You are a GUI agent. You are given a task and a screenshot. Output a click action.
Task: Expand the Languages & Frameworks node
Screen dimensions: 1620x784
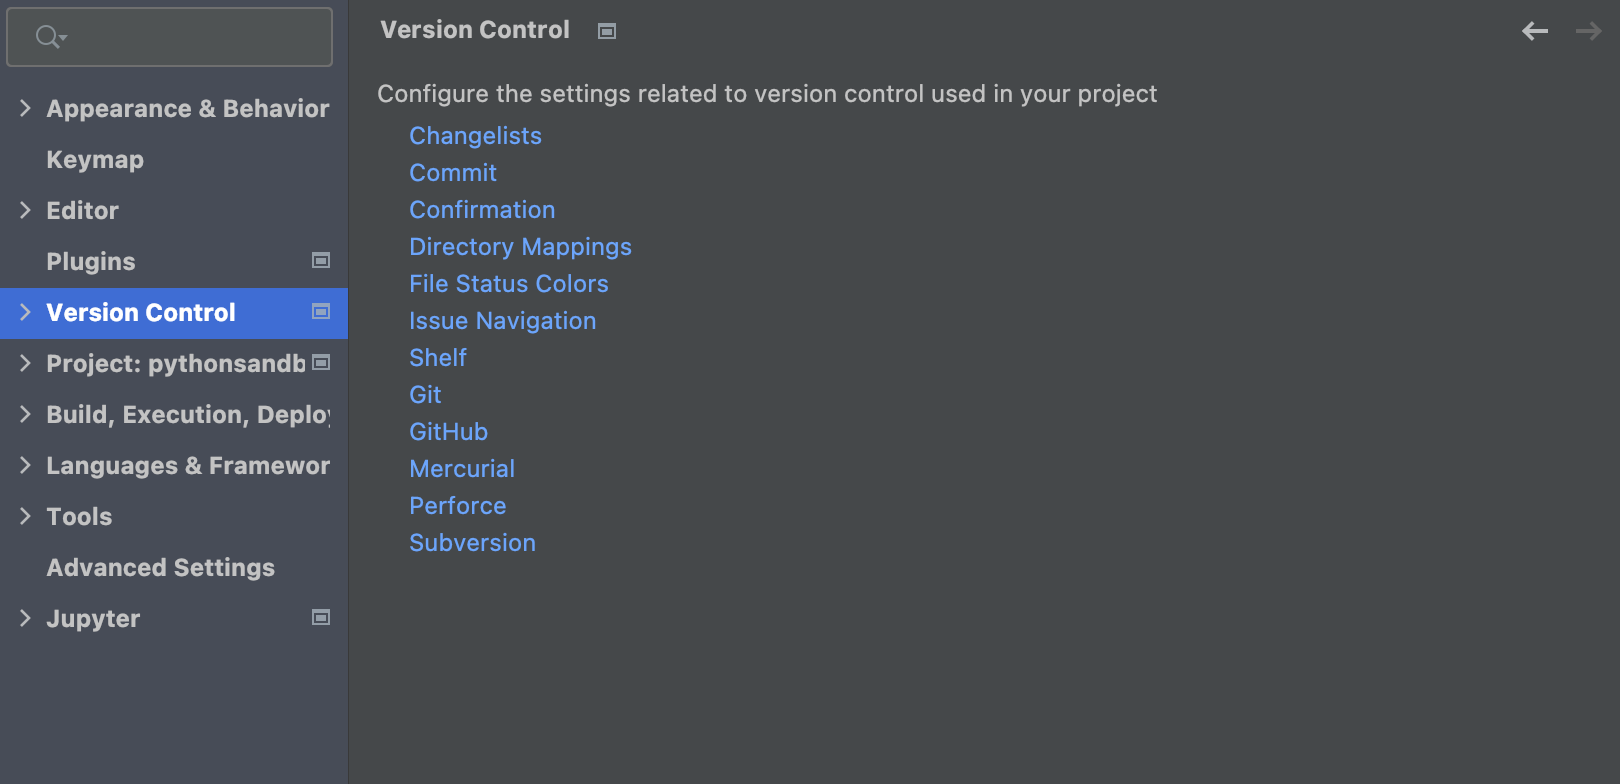[x=25, y=465]
